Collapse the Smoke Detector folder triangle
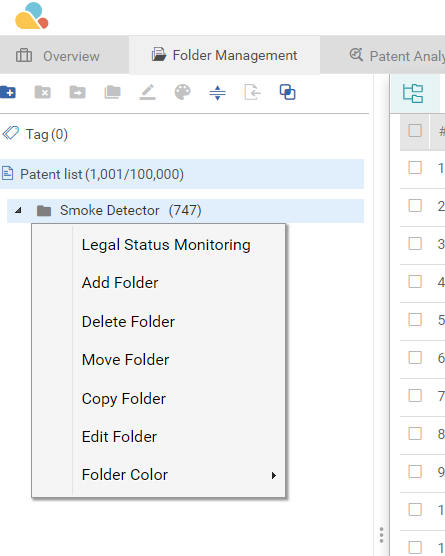The image size is (445, 556). [x=18, y=211]
